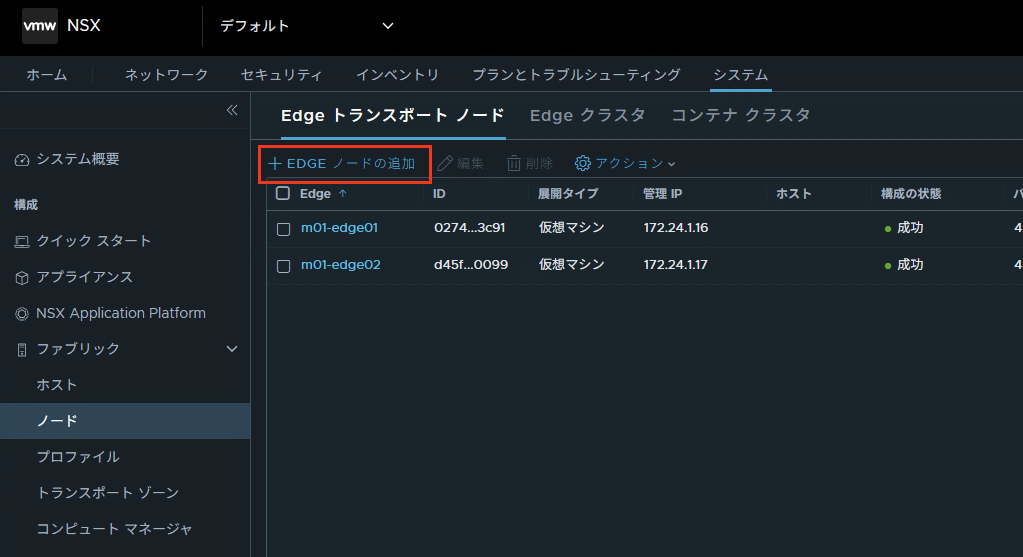Open the セキュリティ tab
1023x557 pixels.
click(281, 75)
